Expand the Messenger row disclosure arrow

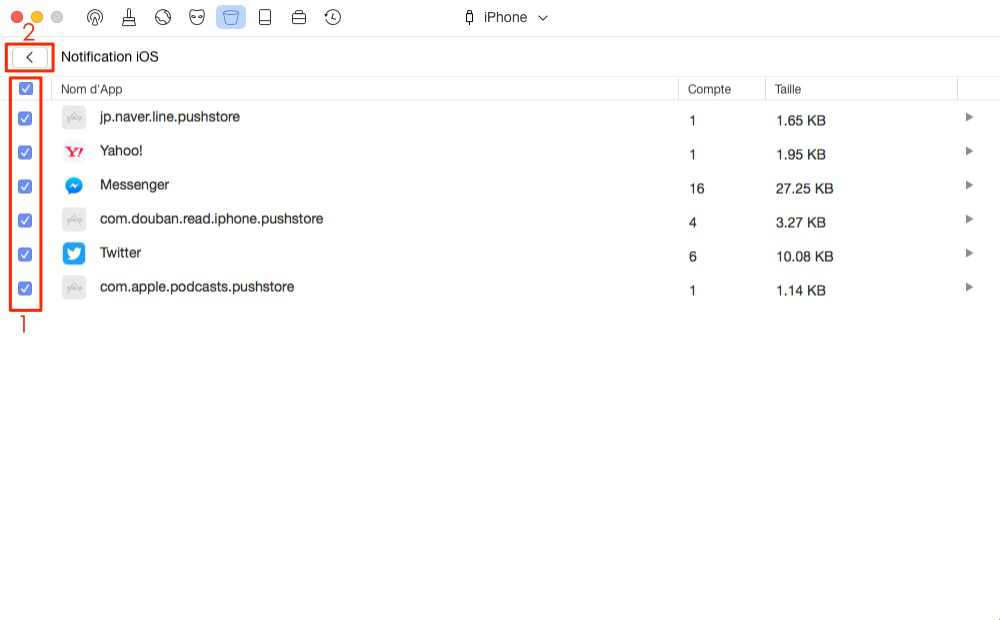point(969,185)
